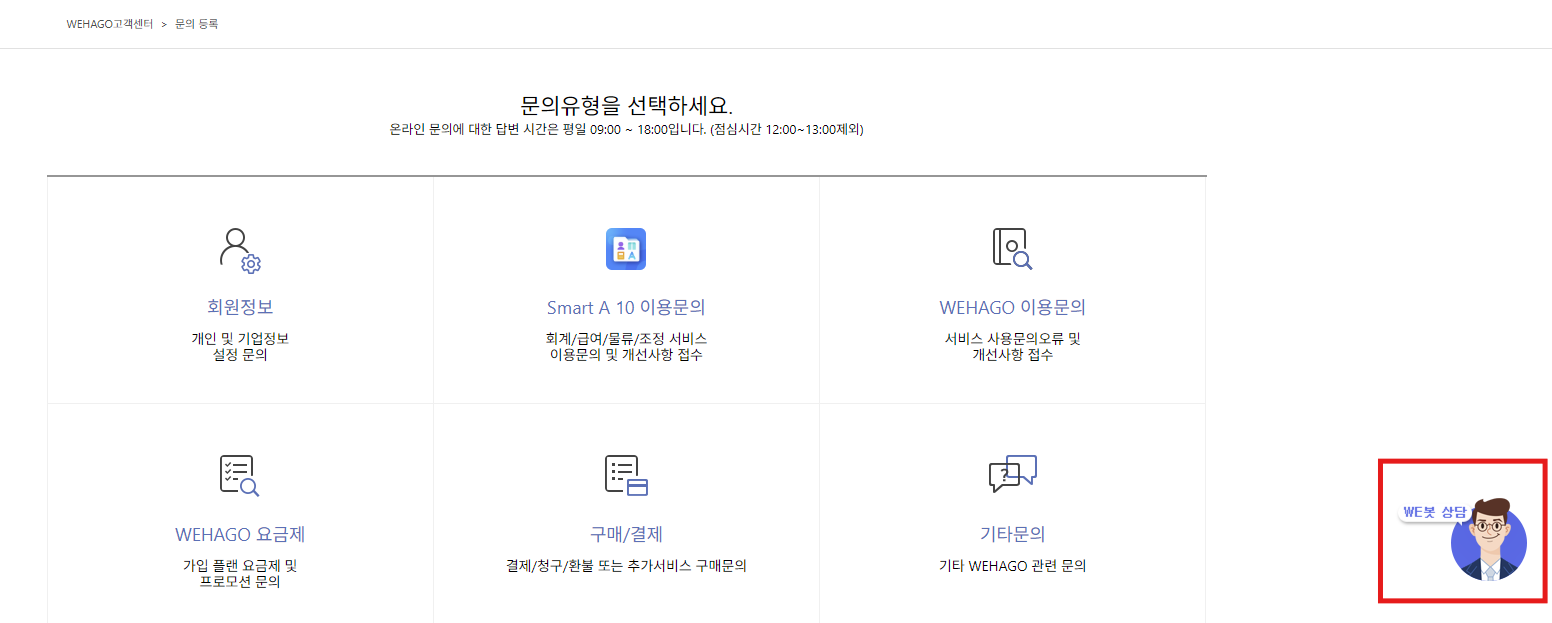Choose the 기타문의 inquiry title
1552x623 pixels.
pyautogui.click(x=1012, y=534)
